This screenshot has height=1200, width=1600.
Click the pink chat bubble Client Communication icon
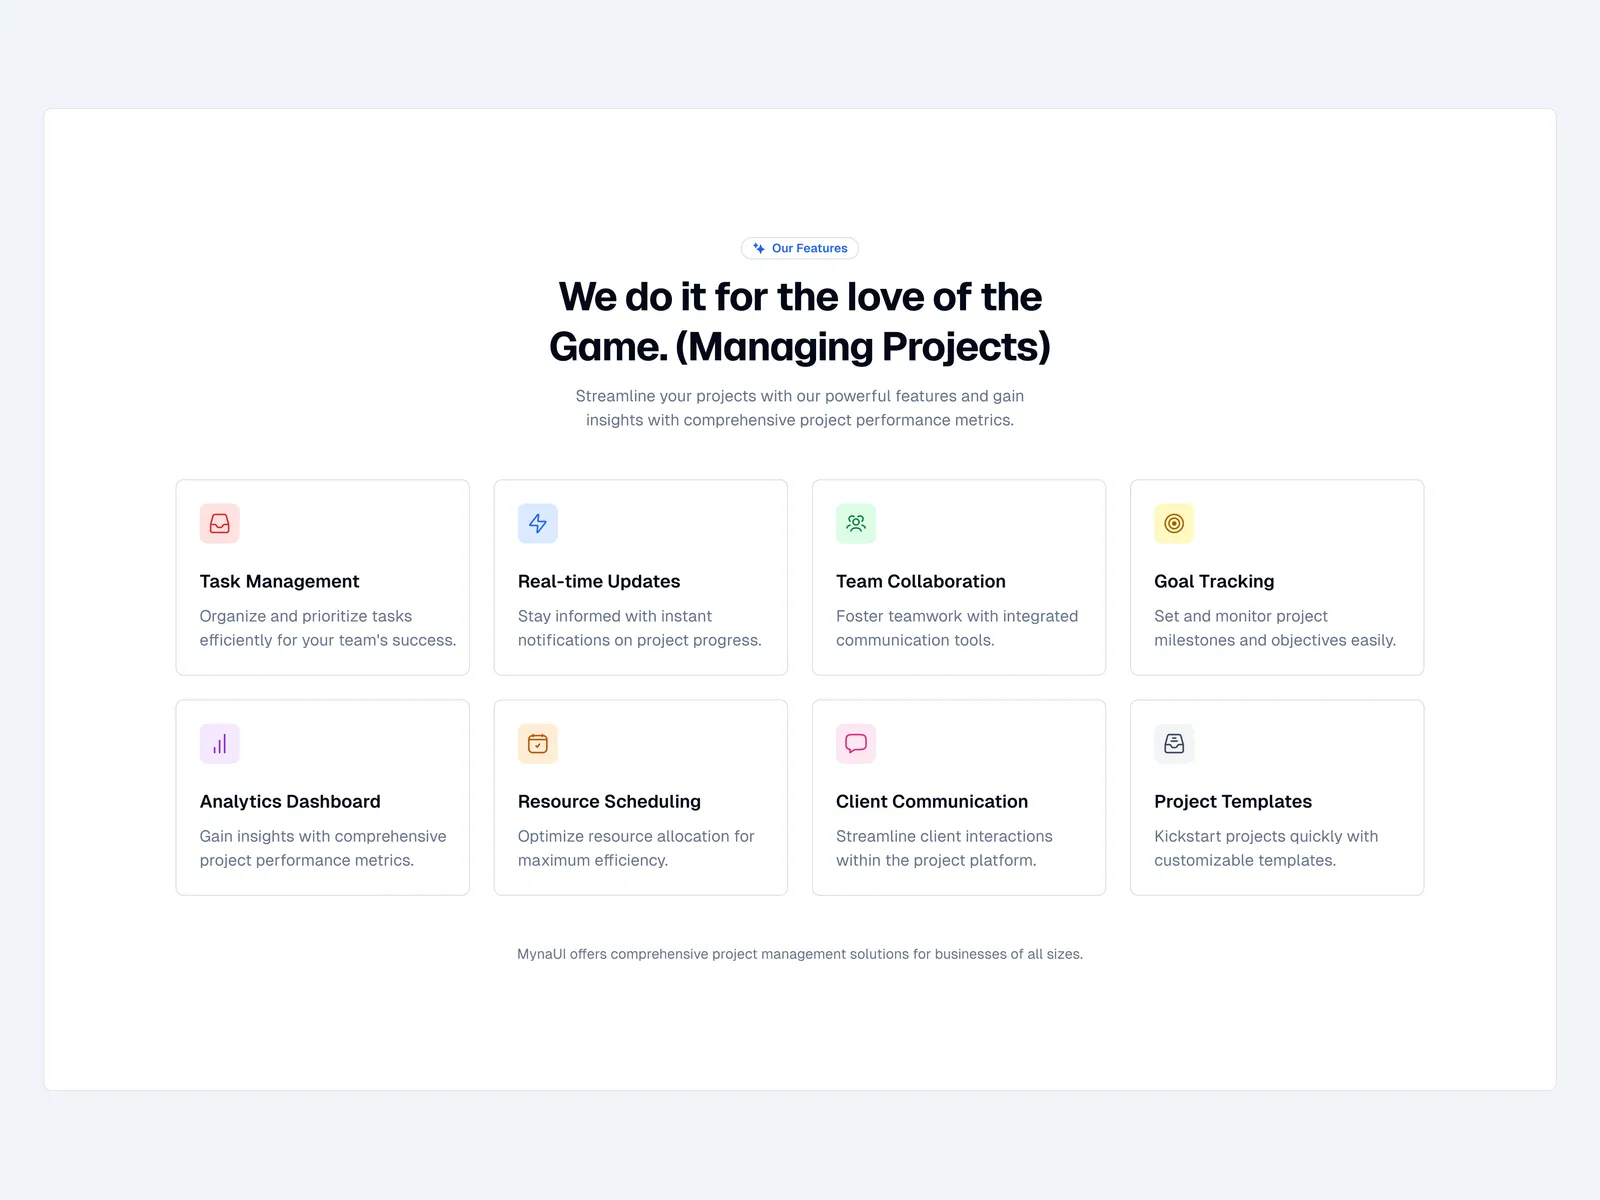(x=856, y=743)
